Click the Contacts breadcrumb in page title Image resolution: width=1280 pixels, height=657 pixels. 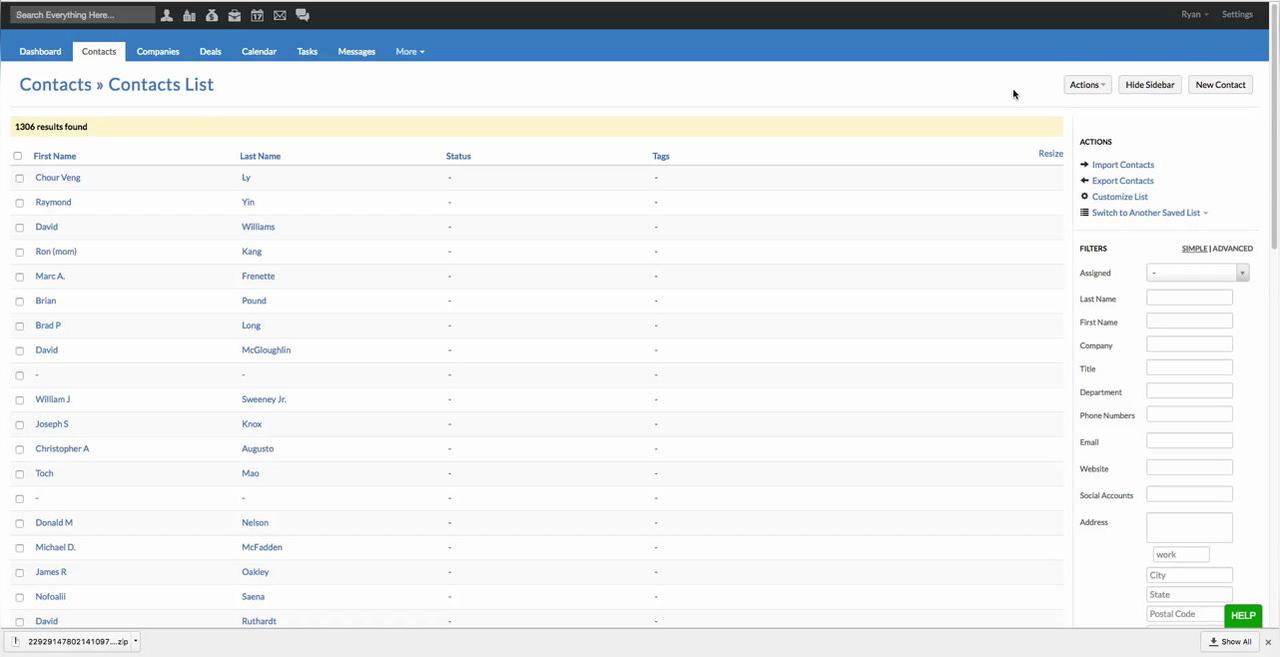point(55,85)
